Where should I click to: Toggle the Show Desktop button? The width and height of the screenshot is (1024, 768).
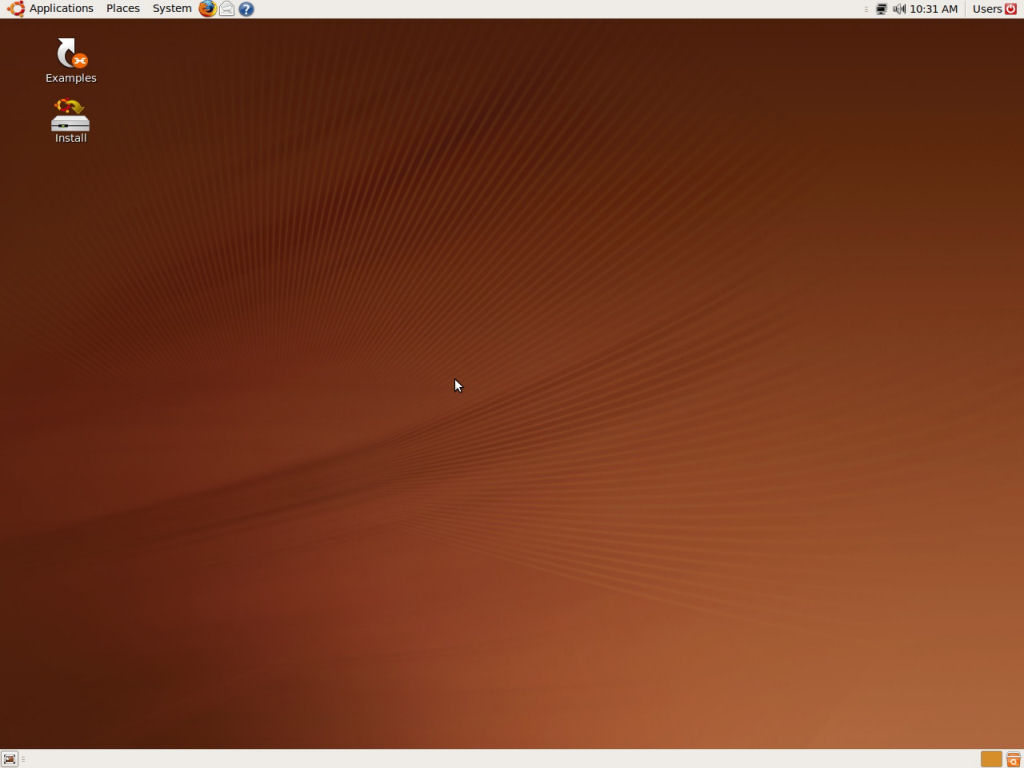click(10, 759)
